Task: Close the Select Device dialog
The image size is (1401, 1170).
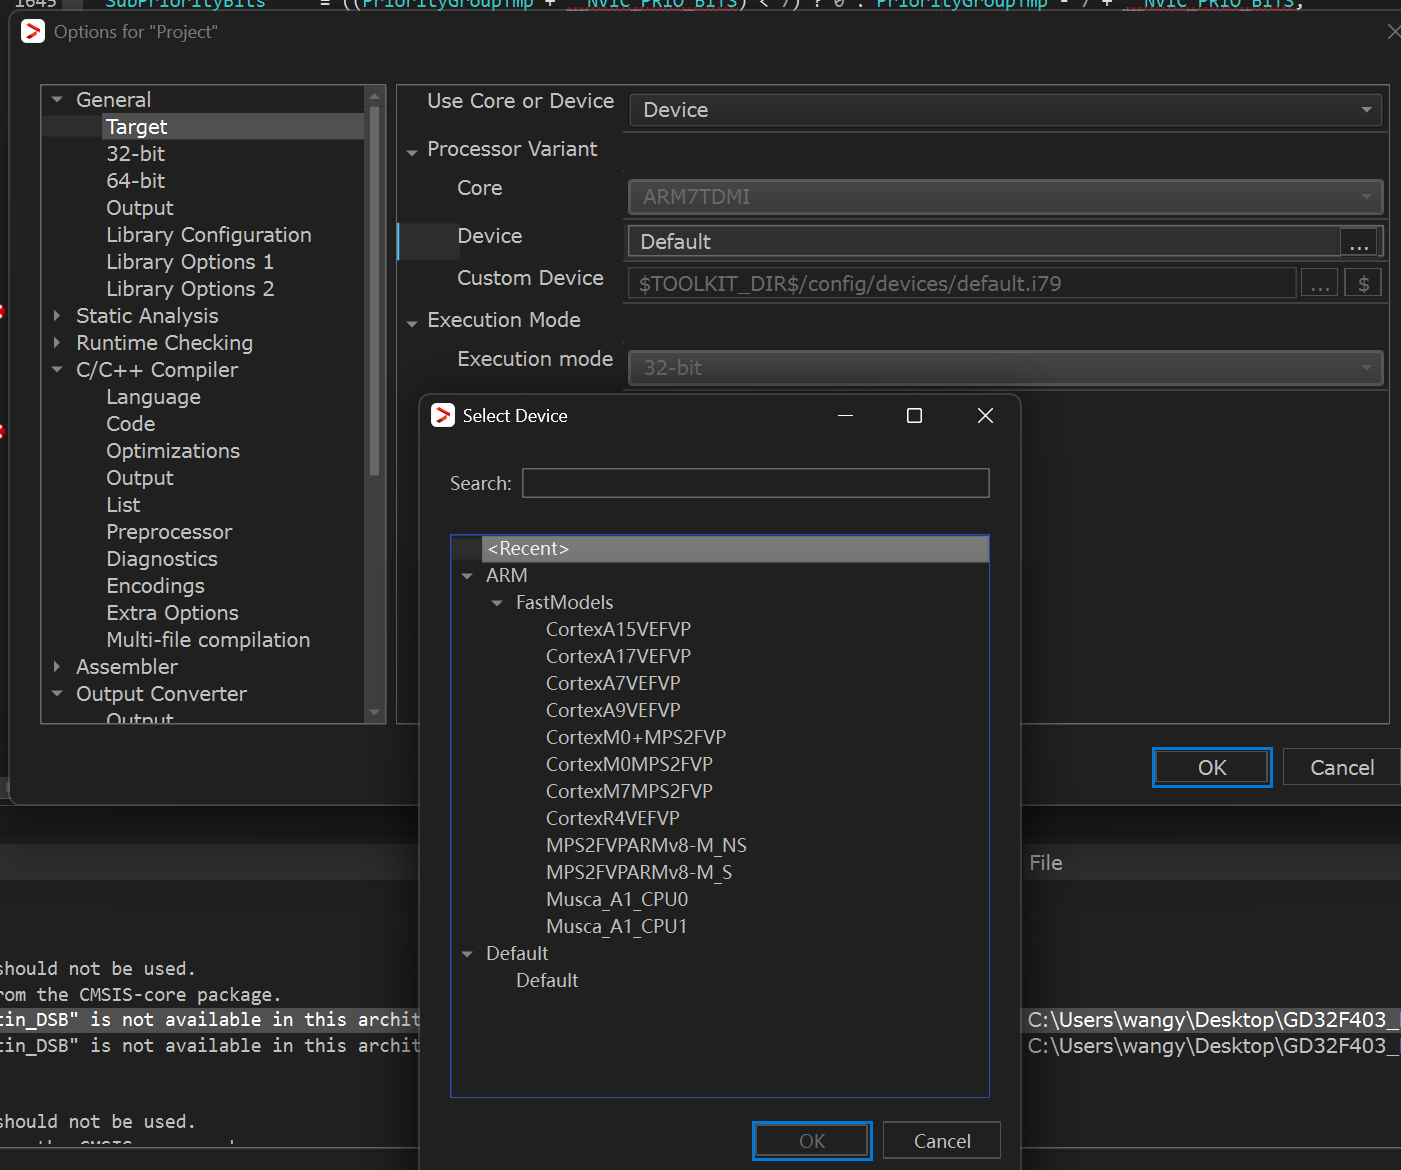Action: tap(985, 415)
